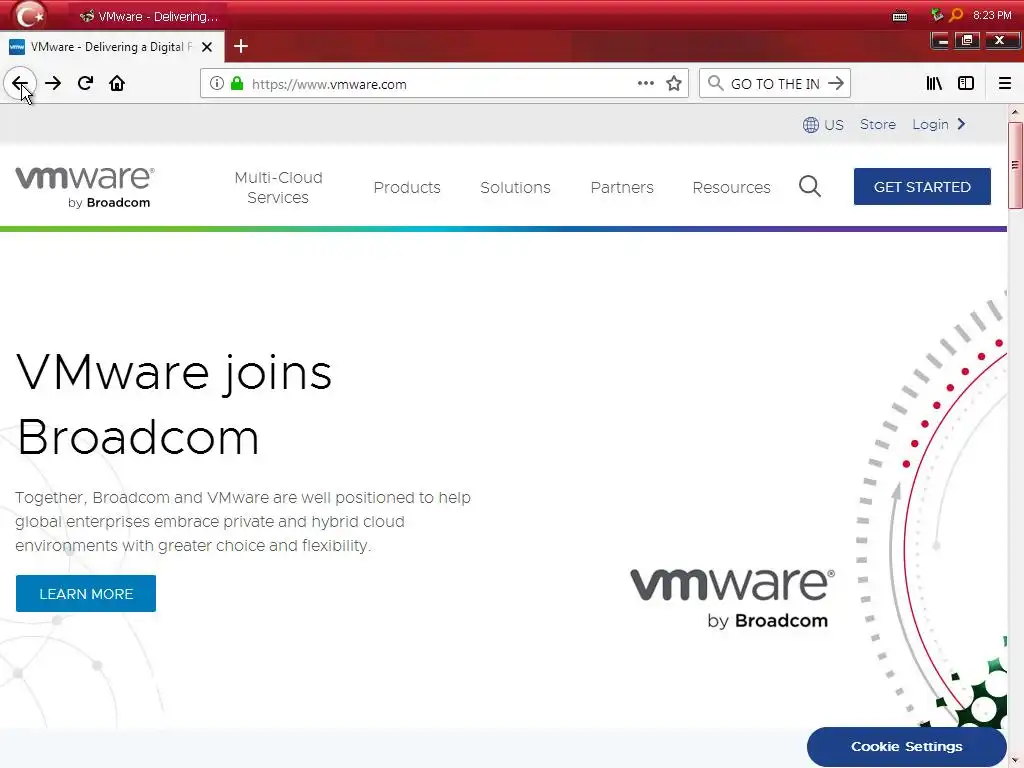Click the Login link text
This screenshot has height=768, width=1024.
pyautogui.click(x=930, y=125)
